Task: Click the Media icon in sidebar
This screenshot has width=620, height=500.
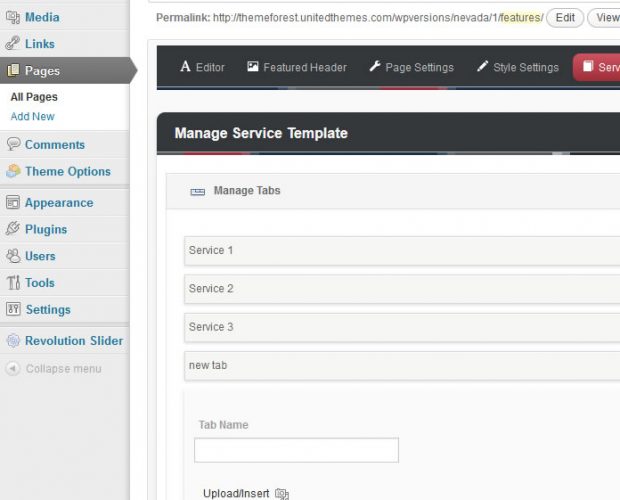Action: [x=13, y=17]
